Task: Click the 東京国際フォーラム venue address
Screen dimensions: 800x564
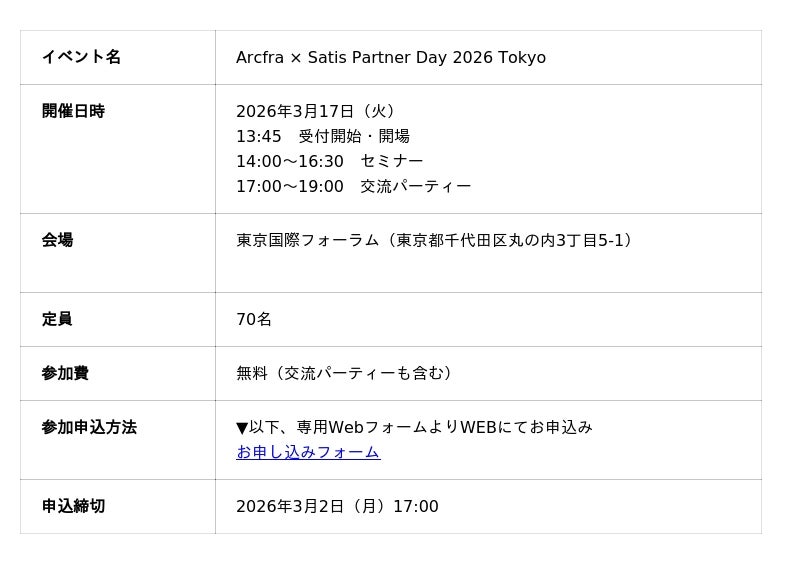Action: click(x=436, y=240)
